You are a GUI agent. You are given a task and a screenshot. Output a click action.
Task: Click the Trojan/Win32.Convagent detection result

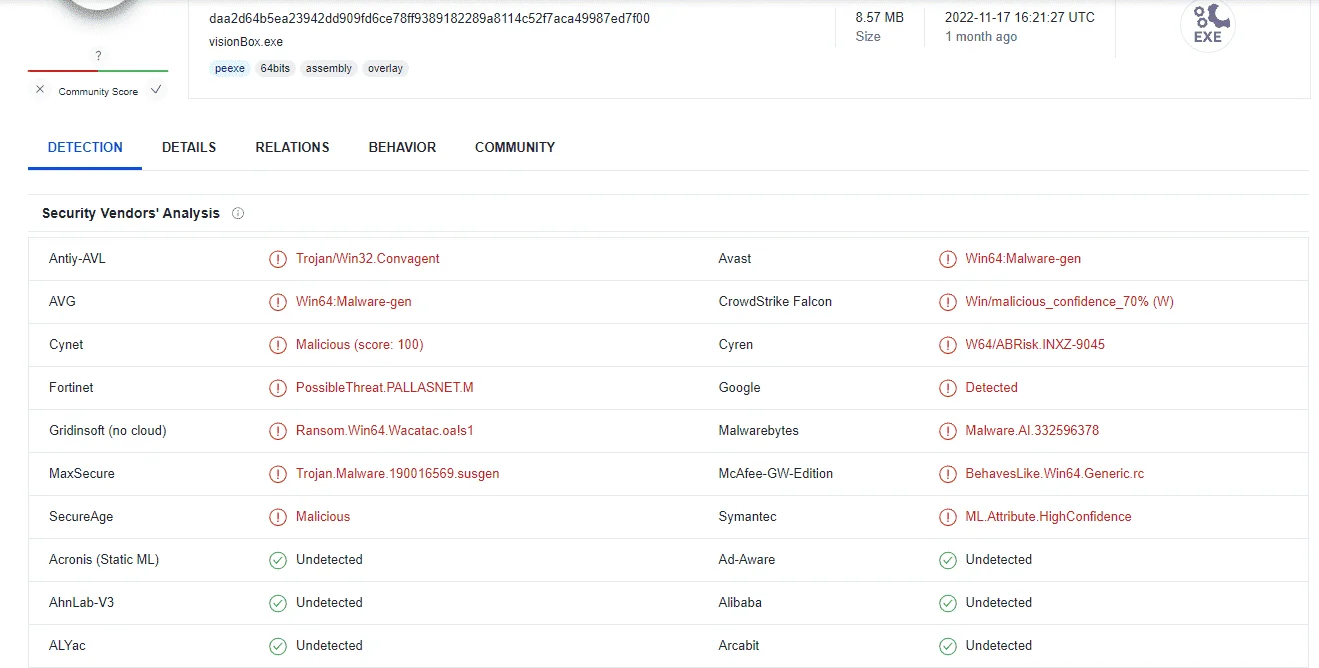(x=368, y=259)
